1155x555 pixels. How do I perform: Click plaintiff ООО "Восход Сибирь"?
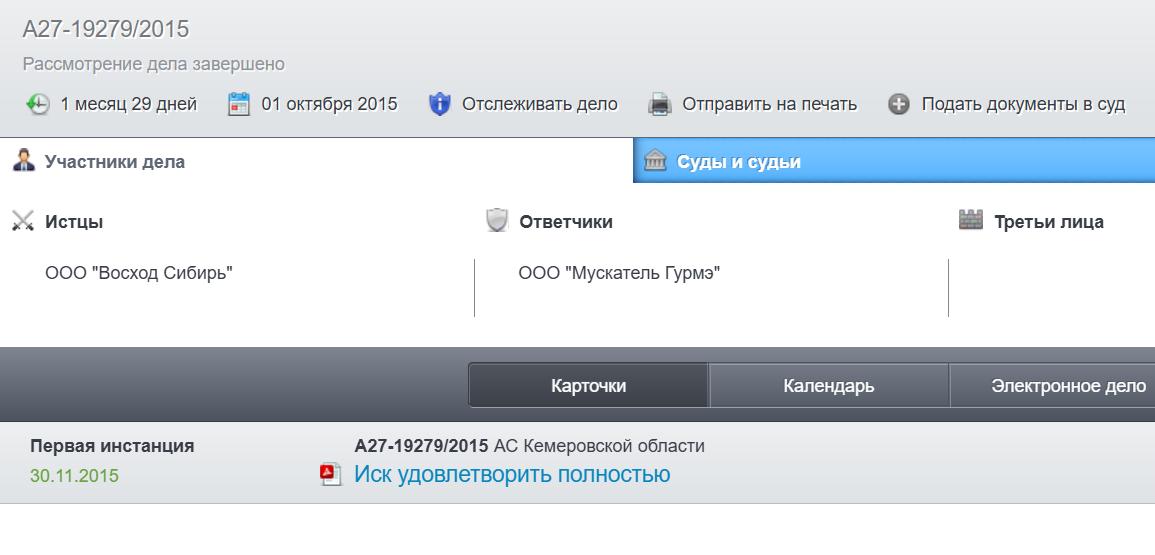(139, 273)
